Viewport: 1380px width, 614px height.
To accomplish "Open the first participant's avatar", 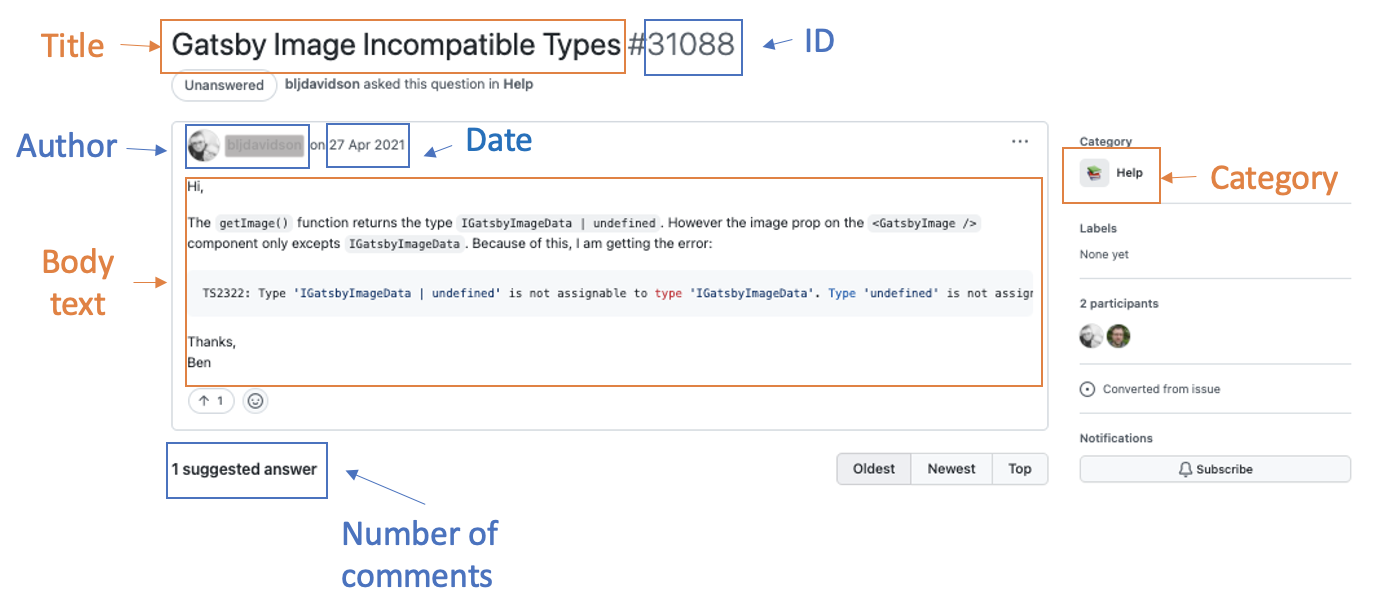I will (x=1091, y=336).
